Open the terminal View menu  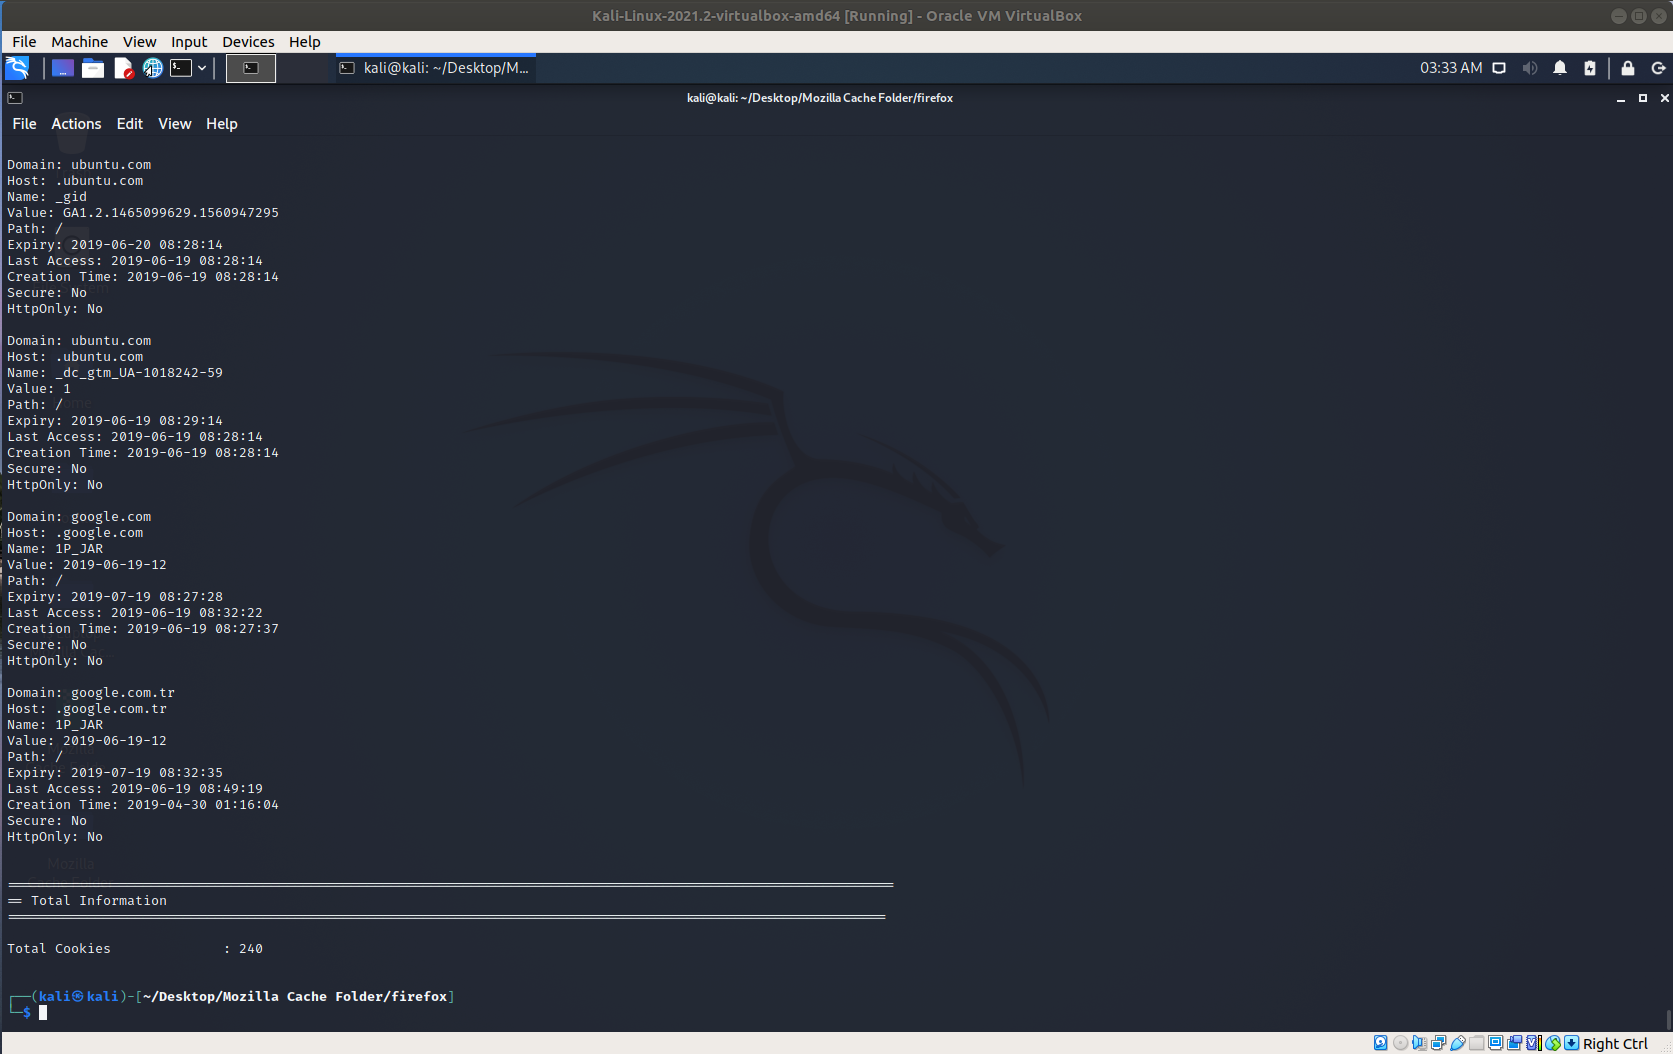tap(174, 124)
